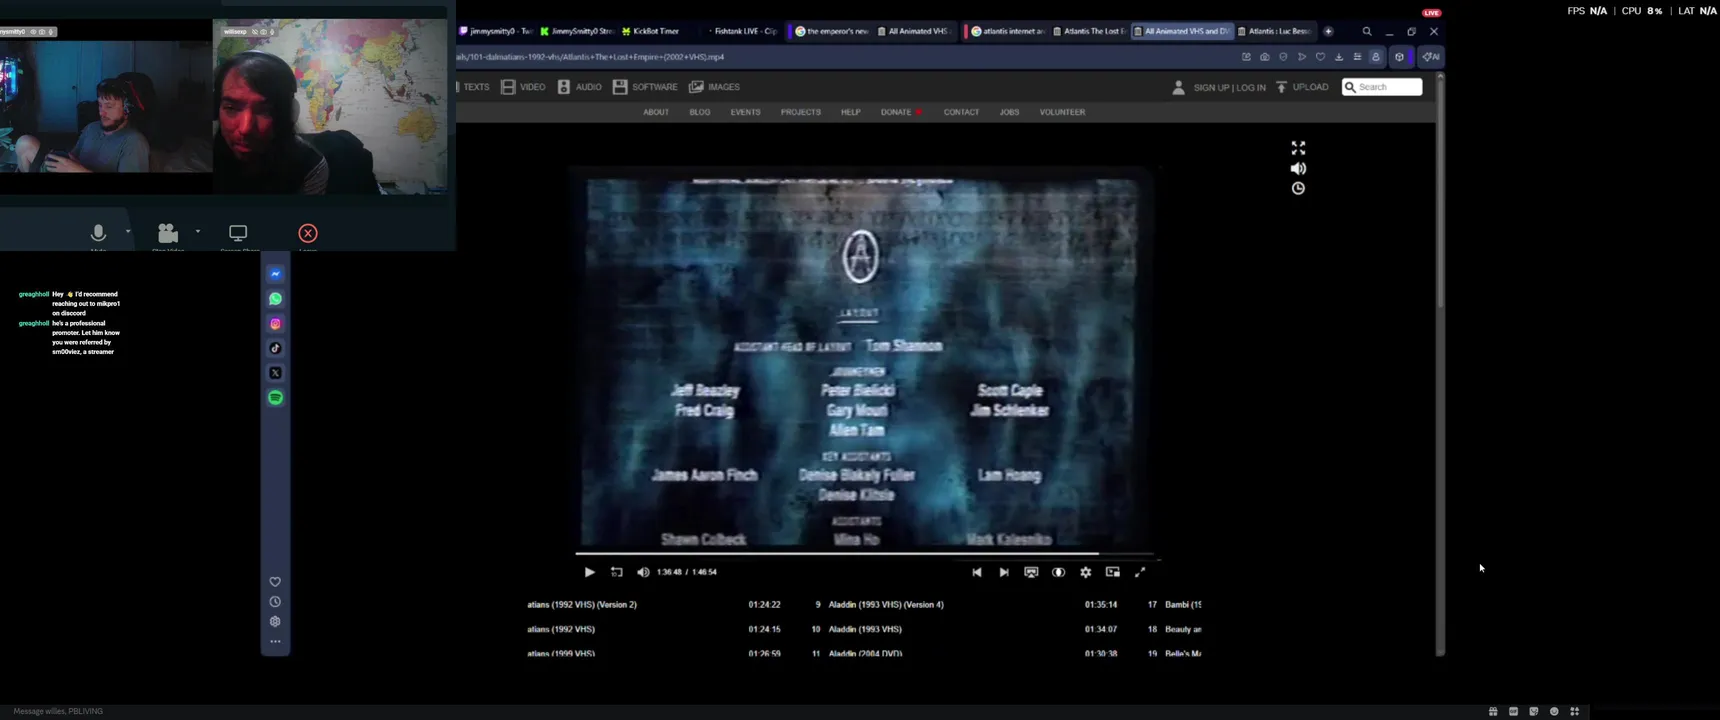Open the JOBS link
The image size is (1720, 720).
(1009, 112)
